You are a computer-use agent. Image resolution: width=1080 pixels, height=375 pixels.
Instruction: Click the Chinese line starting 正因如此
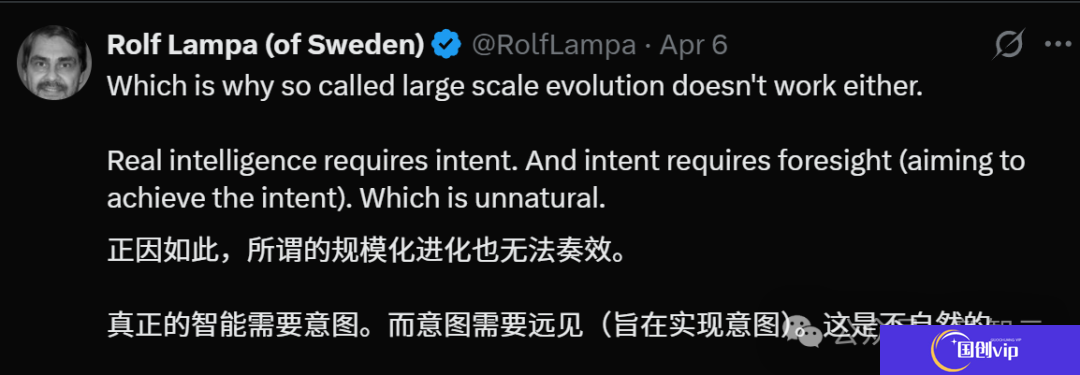366,250
